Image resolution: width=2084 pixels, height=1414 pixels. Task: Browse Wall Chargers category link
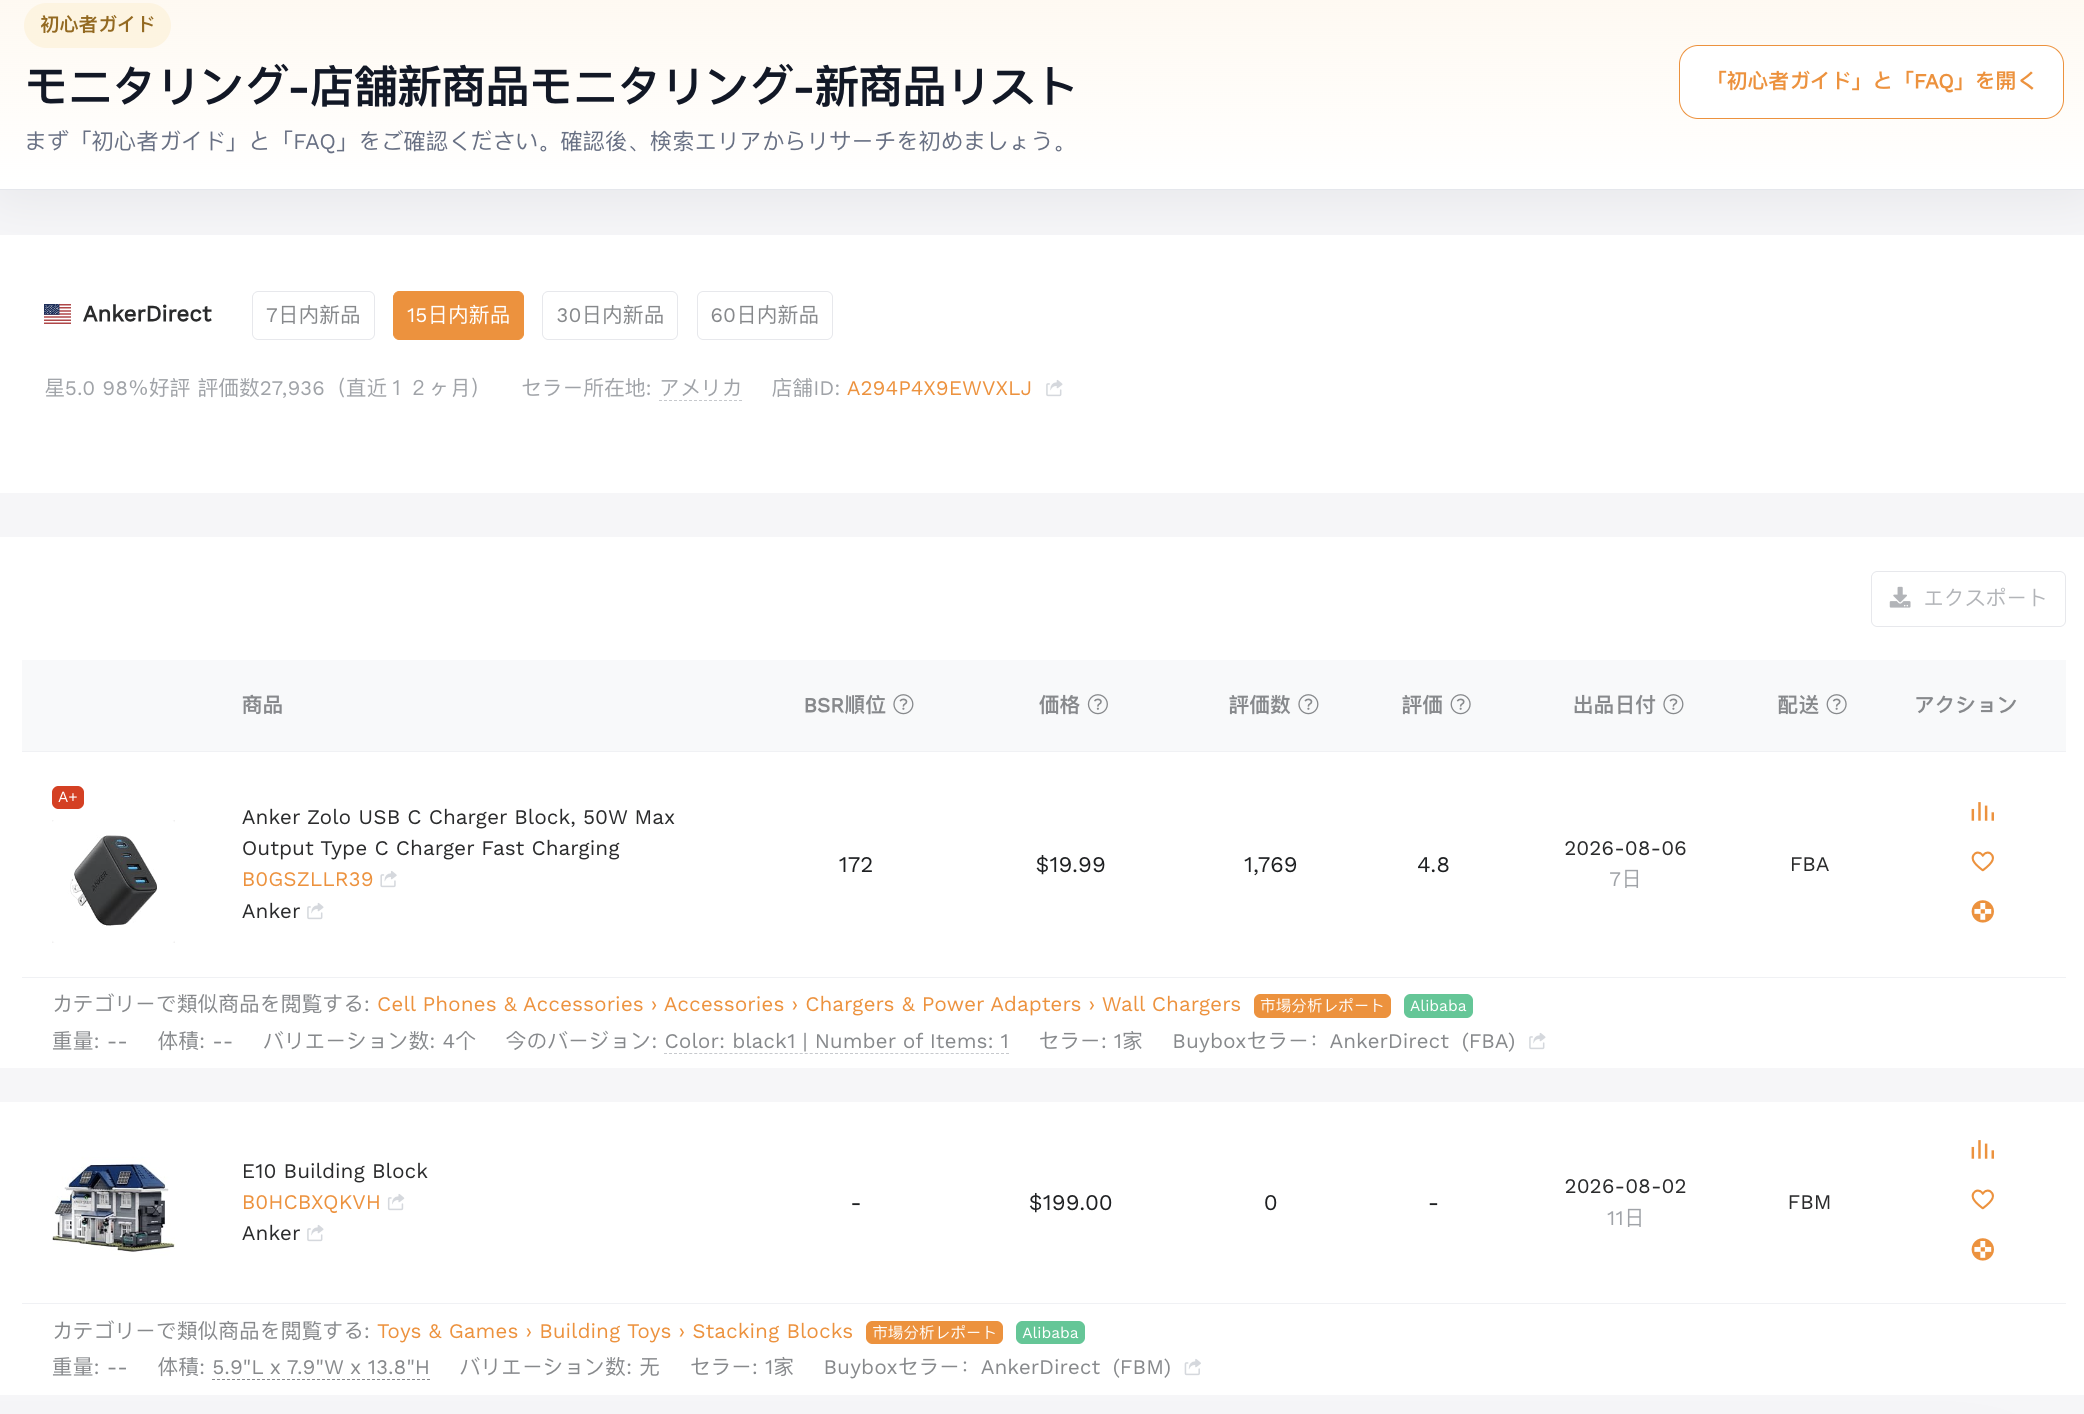[x=1171, y=1004]
